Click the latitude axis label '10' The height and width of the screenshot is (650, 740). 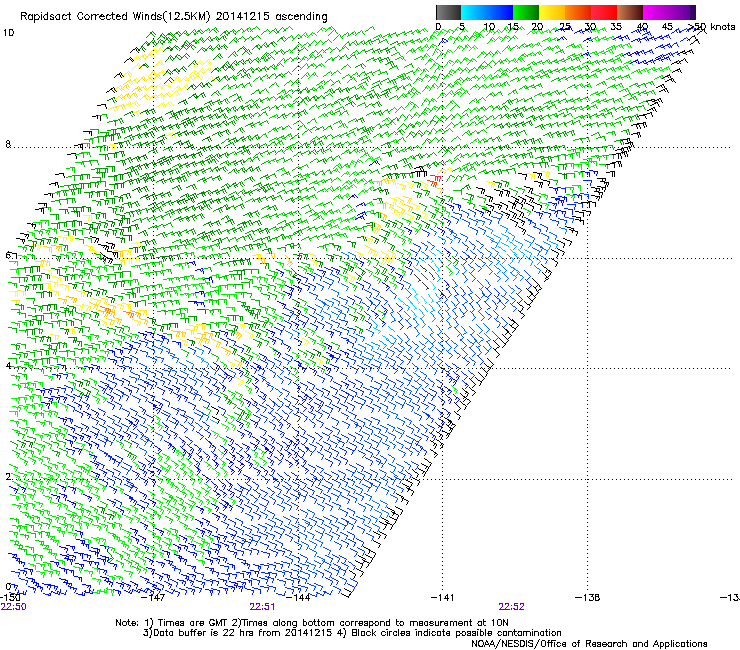coord(8,33)
